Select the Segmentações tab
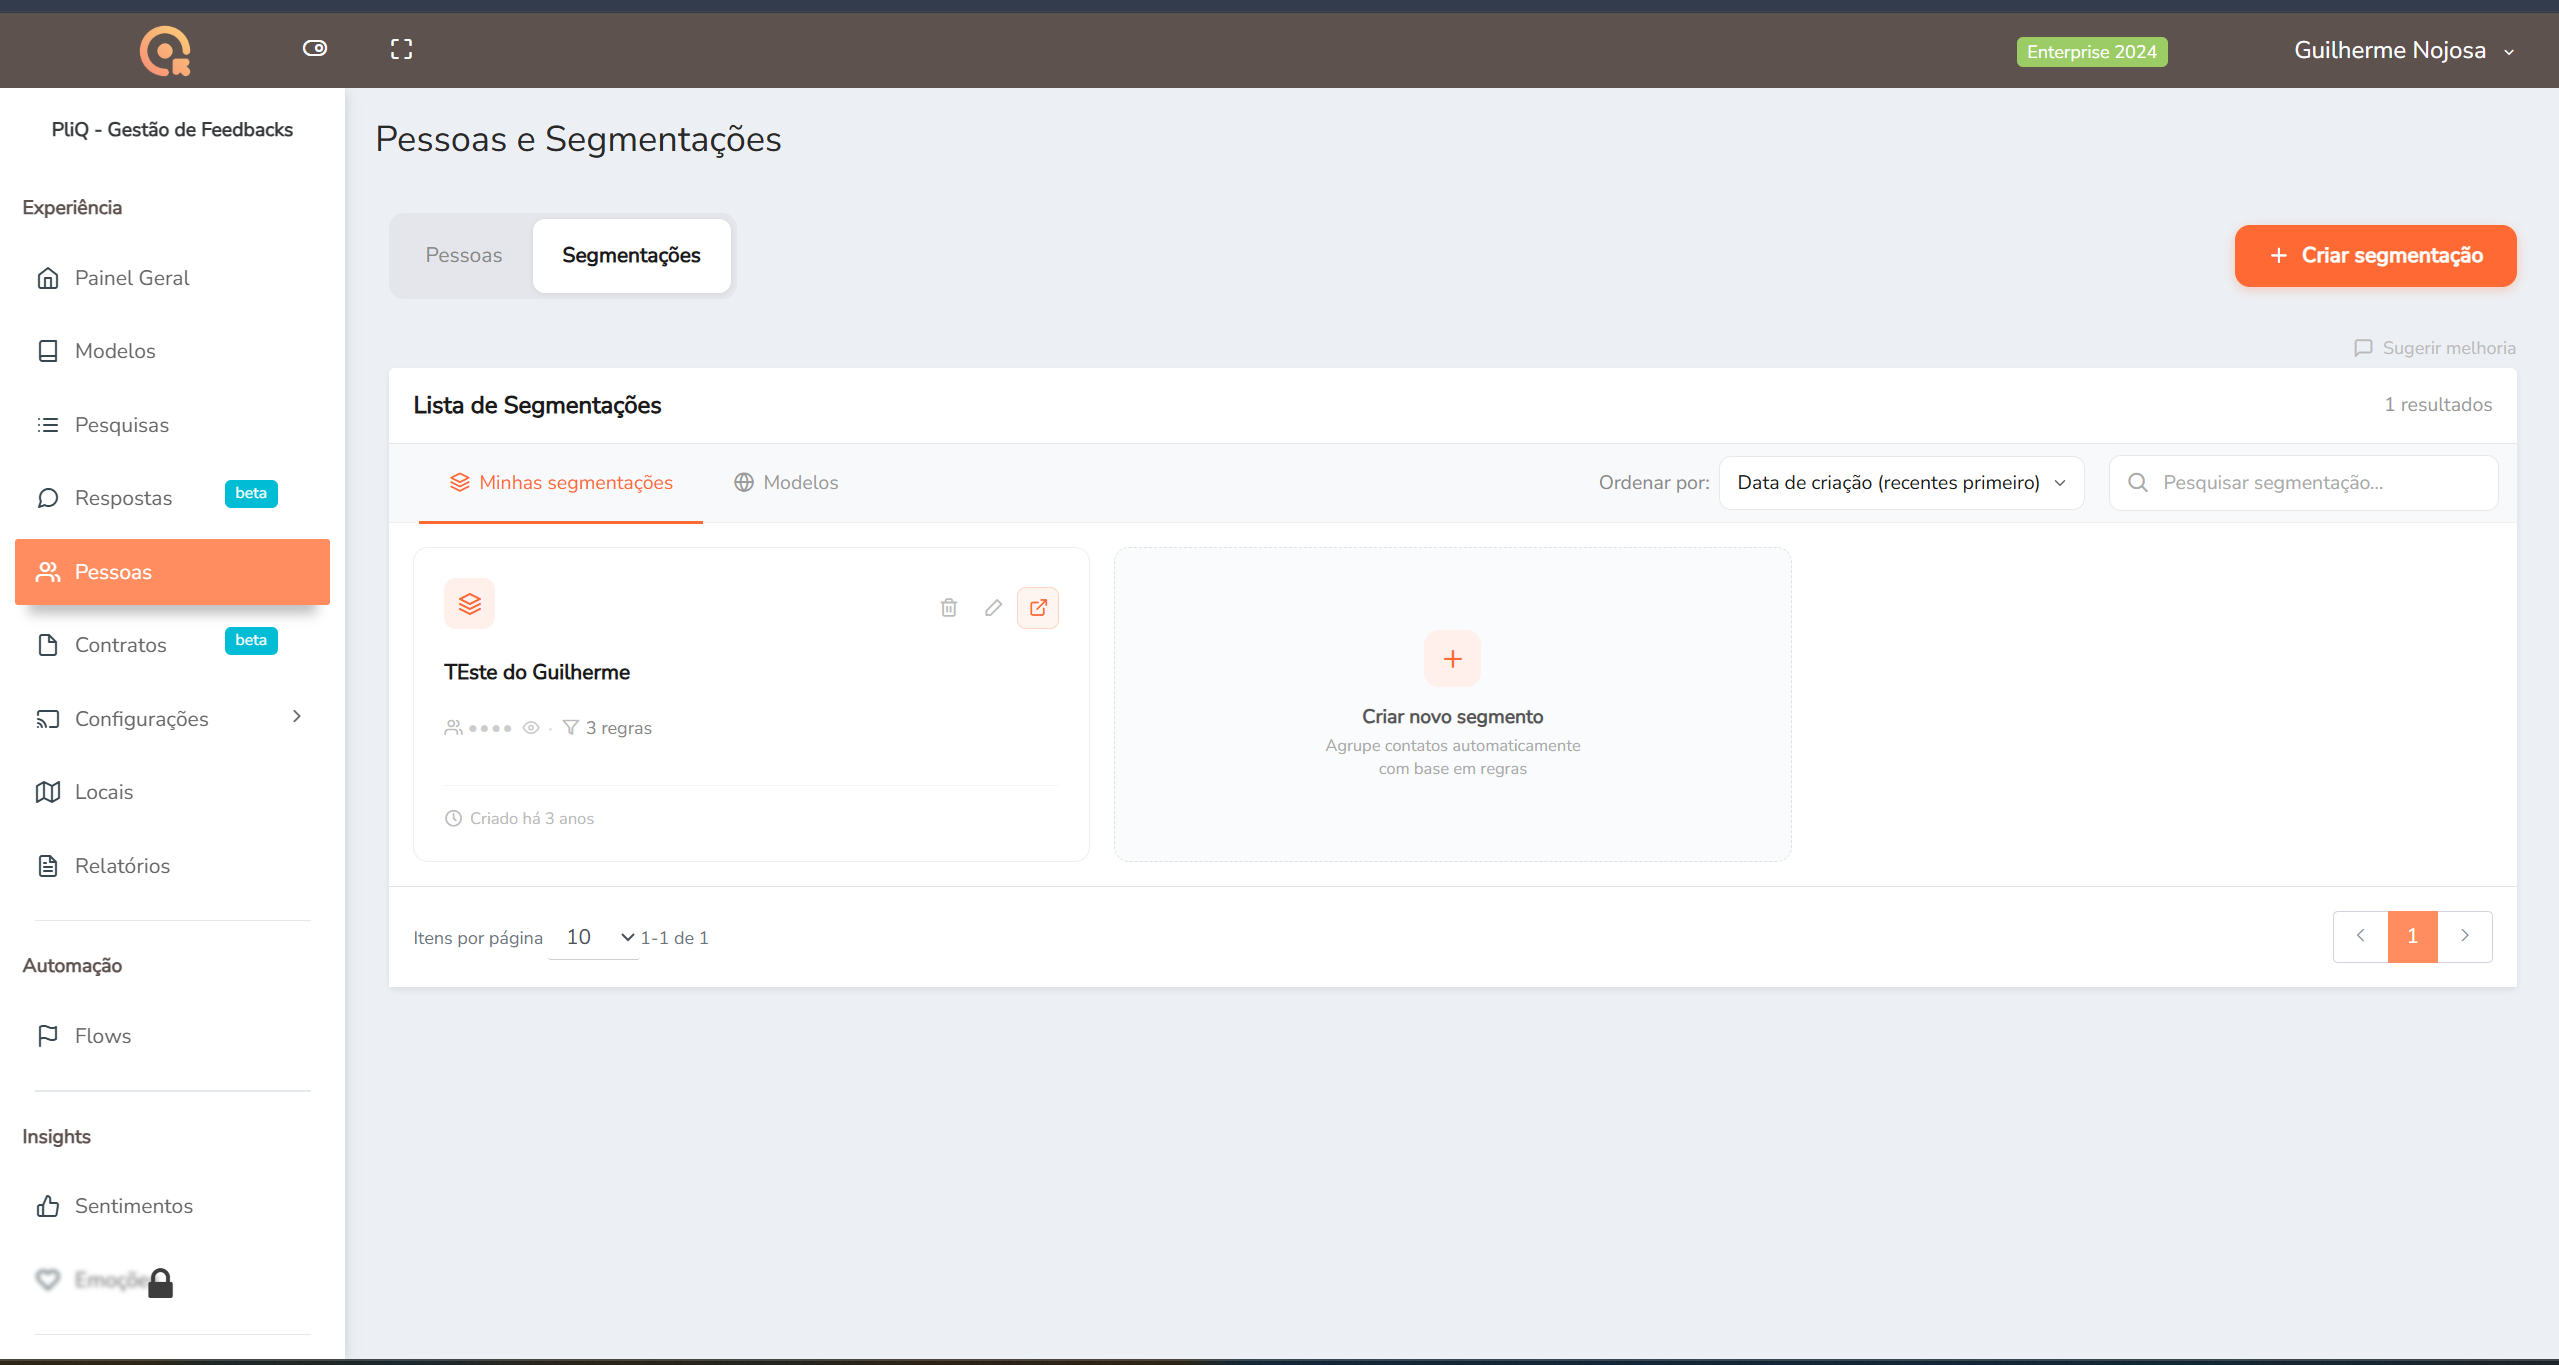 click(631, 255)
